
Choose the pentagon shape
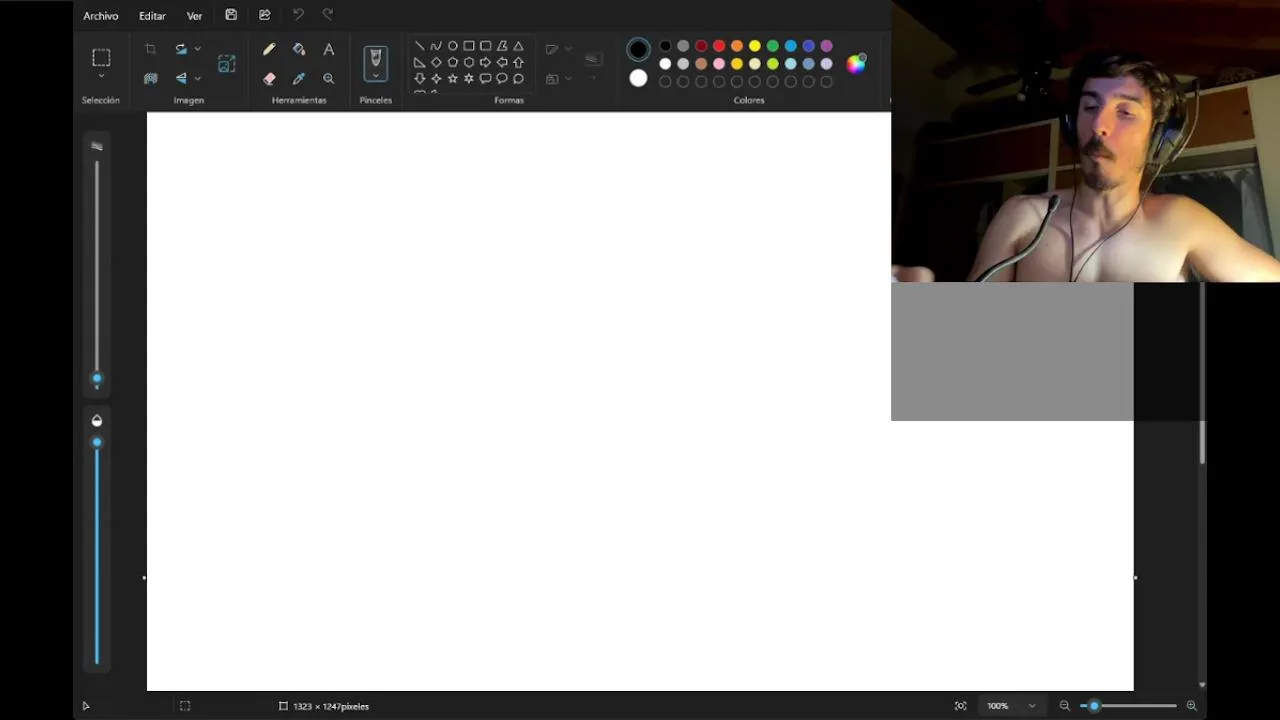click(x=452, y=62)
